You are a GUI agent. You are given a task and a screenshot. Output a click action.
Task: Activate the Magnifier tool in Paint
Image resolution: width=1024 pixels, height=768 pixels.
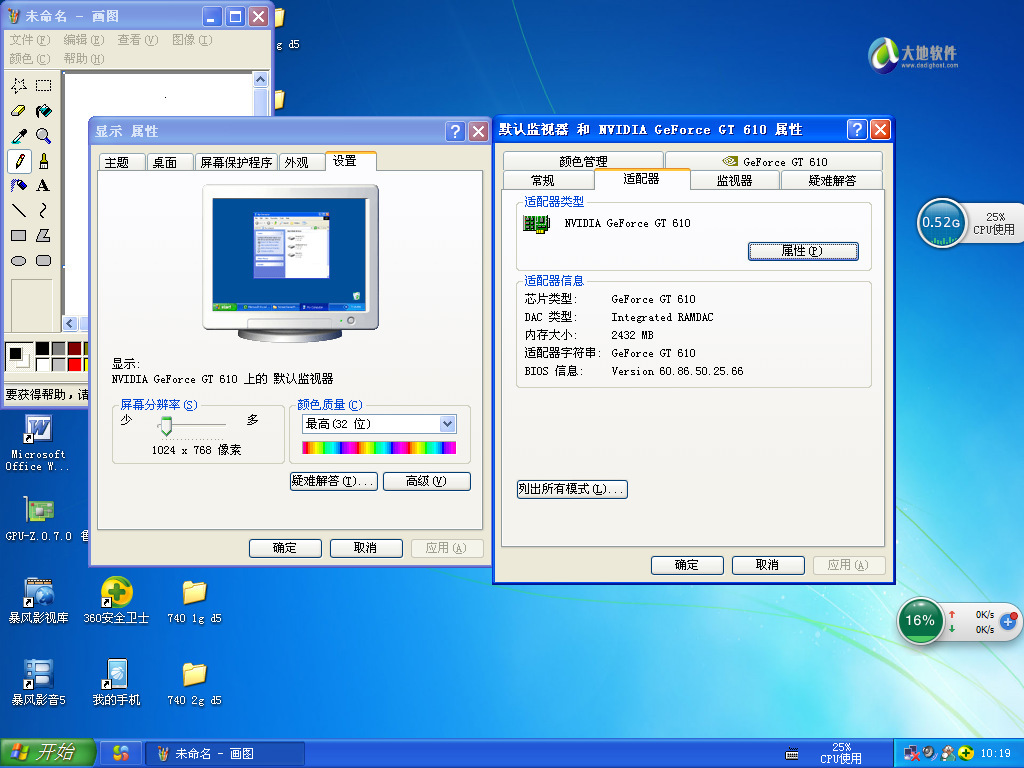pos(44,136)
